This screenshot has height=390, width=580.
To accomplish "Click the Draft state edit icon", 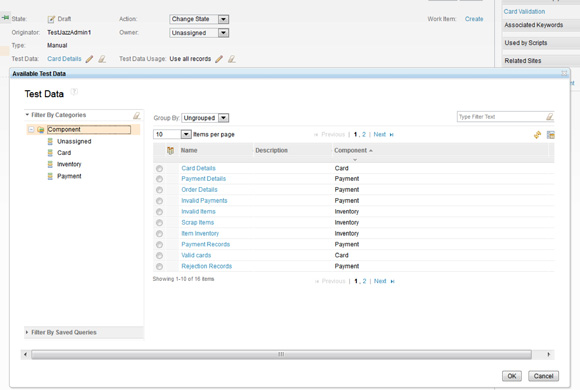I will pyautogui.click(x=51, y=19).
